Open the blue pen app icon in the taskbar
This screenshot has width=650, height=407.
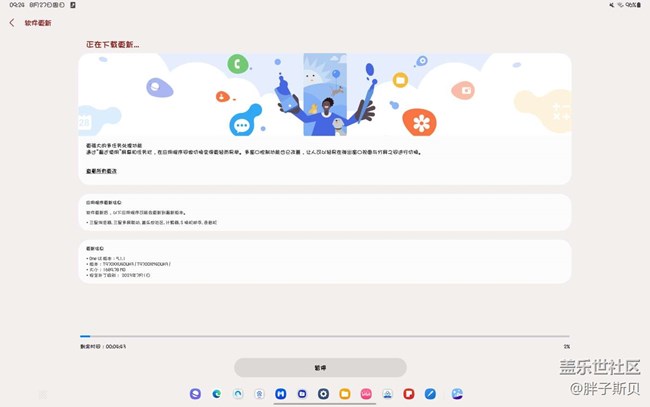pos(429,394)
